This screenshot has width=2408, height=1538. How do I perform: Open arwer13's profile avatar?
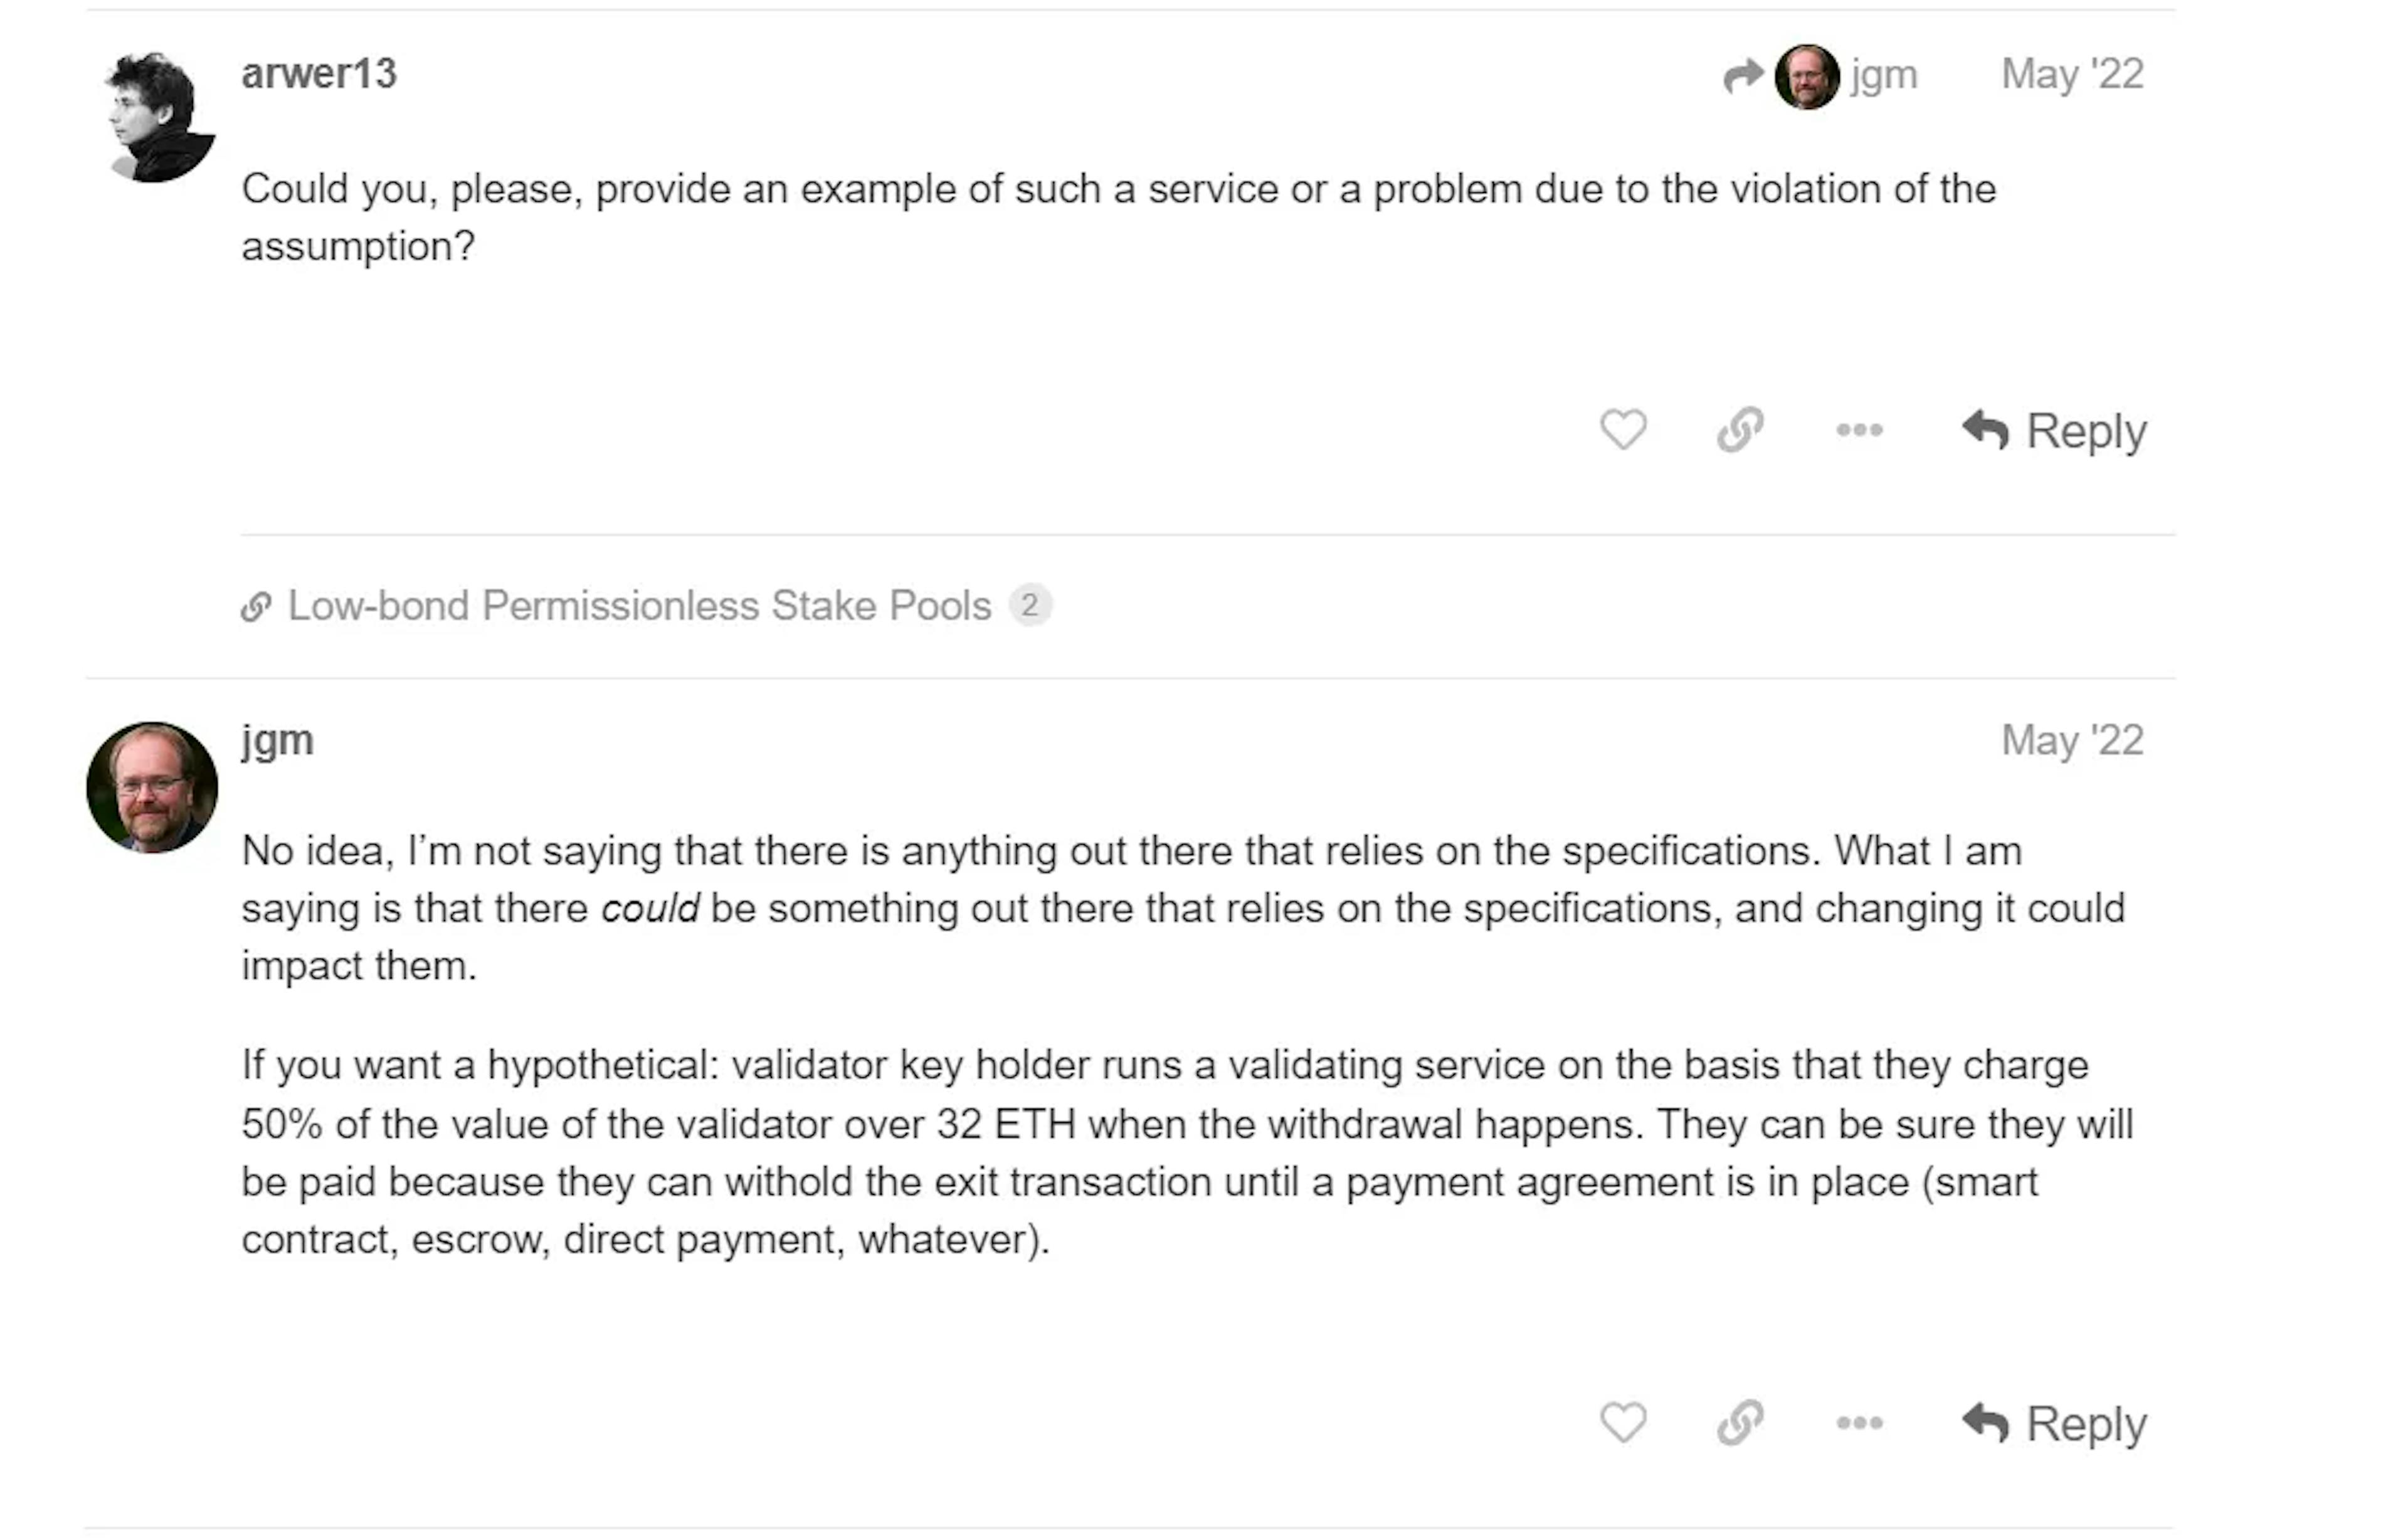pos(158,117)
